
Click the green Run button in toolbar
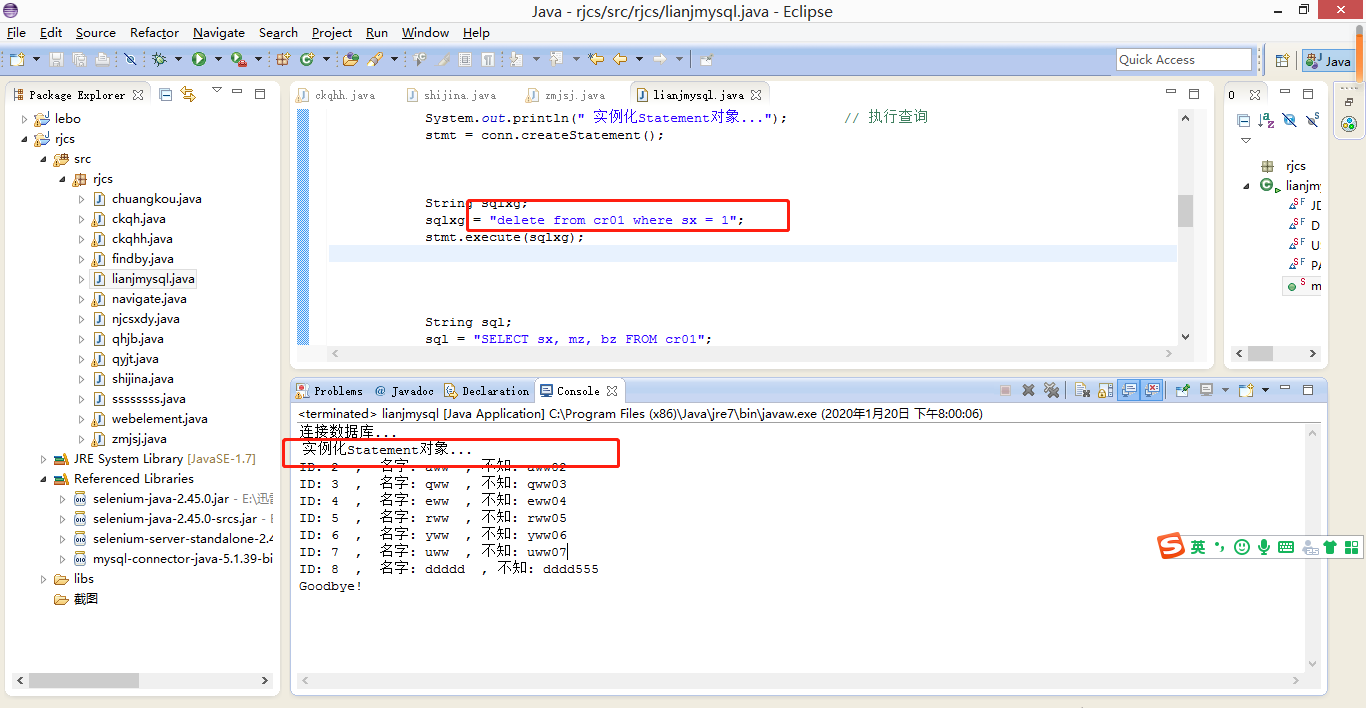coord(199,59)
